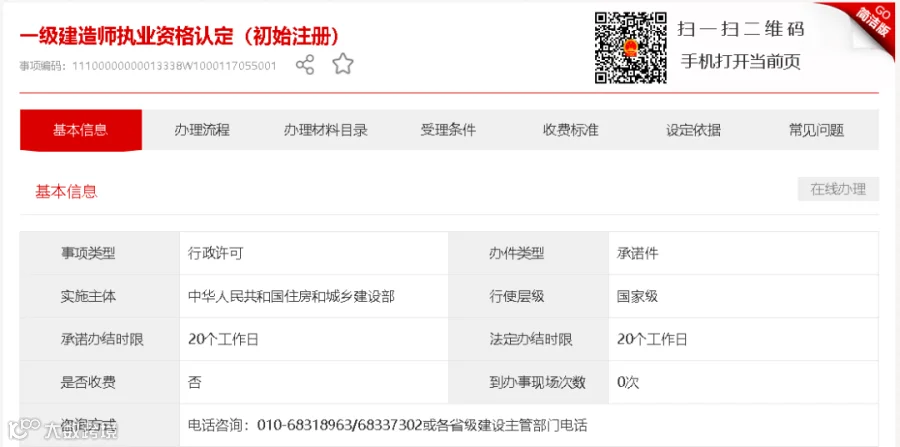The height and width of the screenshot is (447, 900).
Task: Click the red 基本信息 section heading
Action: pyautogui.click(x=66, y=192)
